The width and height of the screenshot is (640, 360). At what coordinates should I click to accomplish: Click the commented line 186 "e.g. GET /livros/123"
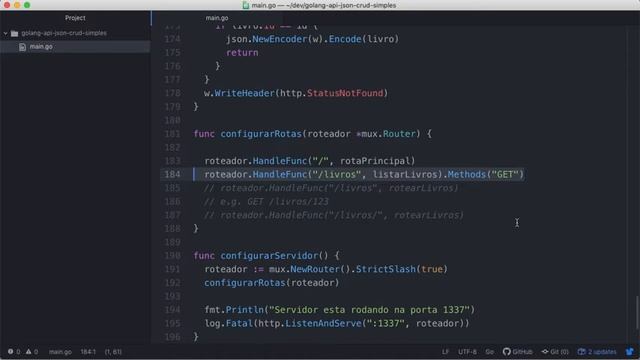266,202
